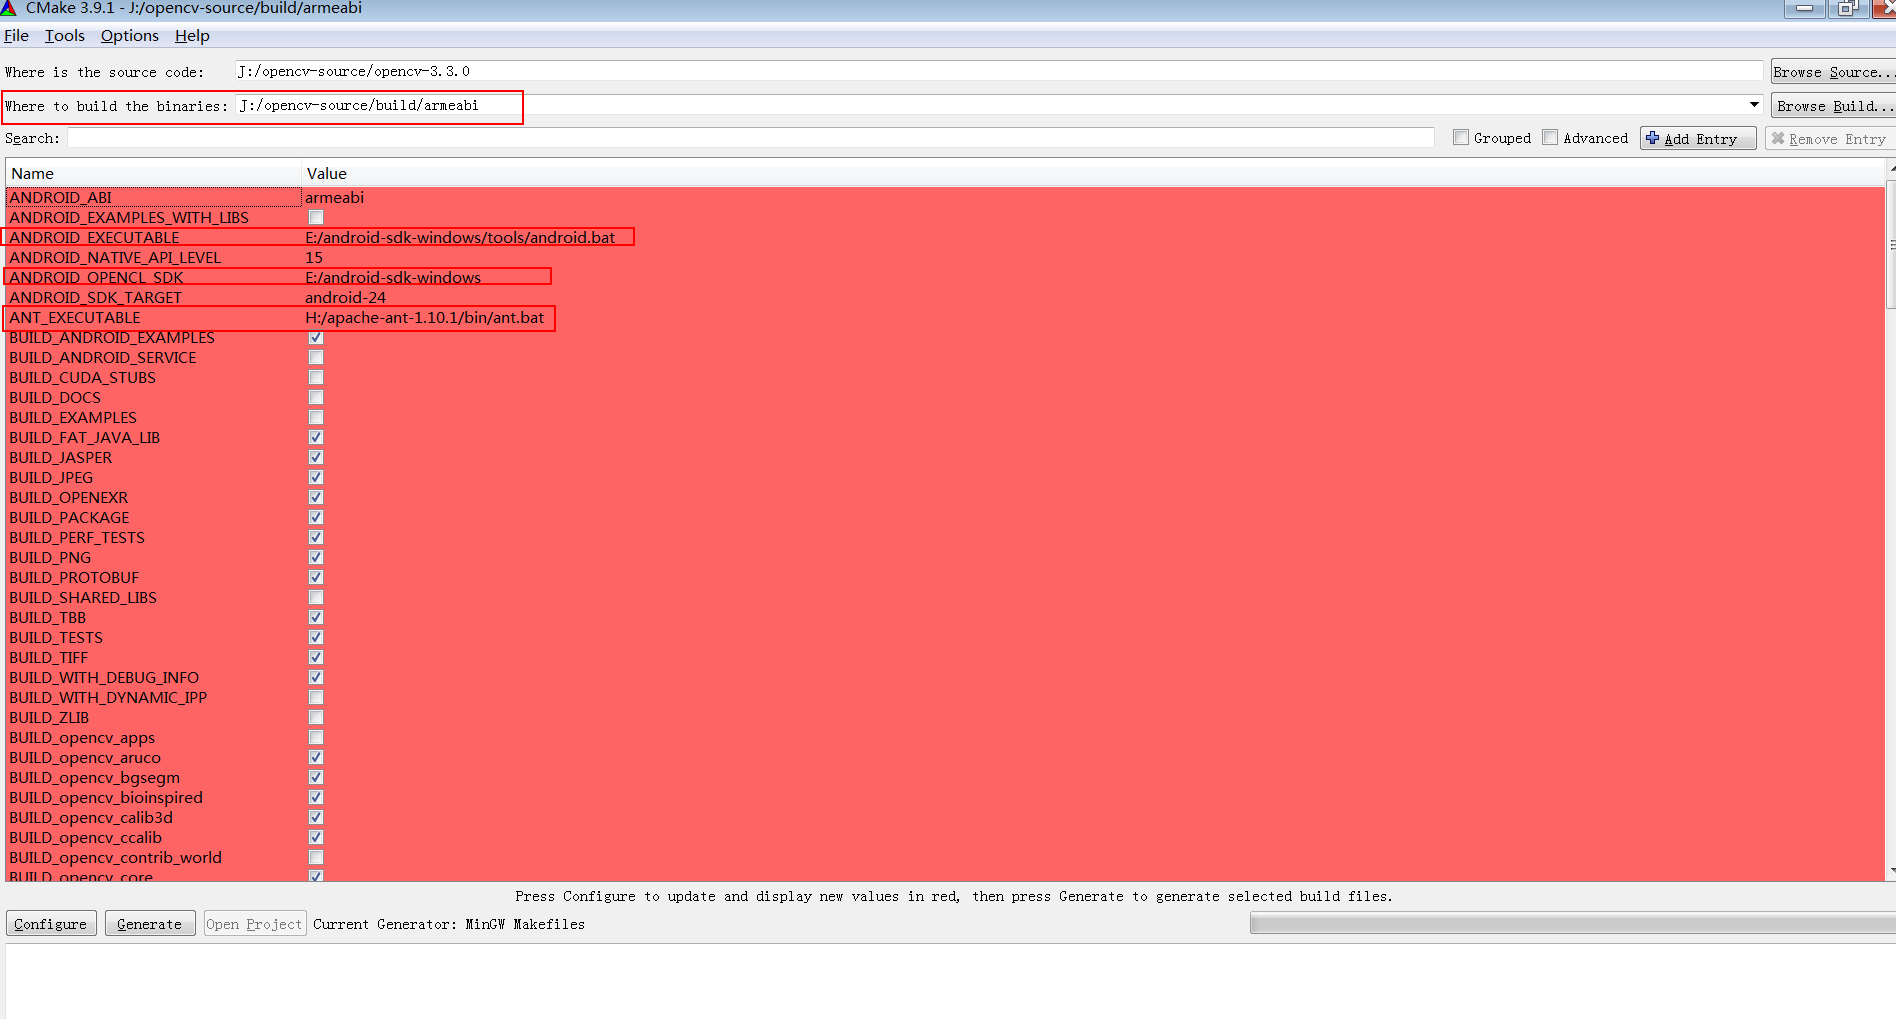Image resolution: width=1896 pixels, height=1019 pixels.
Task: Enable the Advanced checkbox
Action: tap(1550, 138)
